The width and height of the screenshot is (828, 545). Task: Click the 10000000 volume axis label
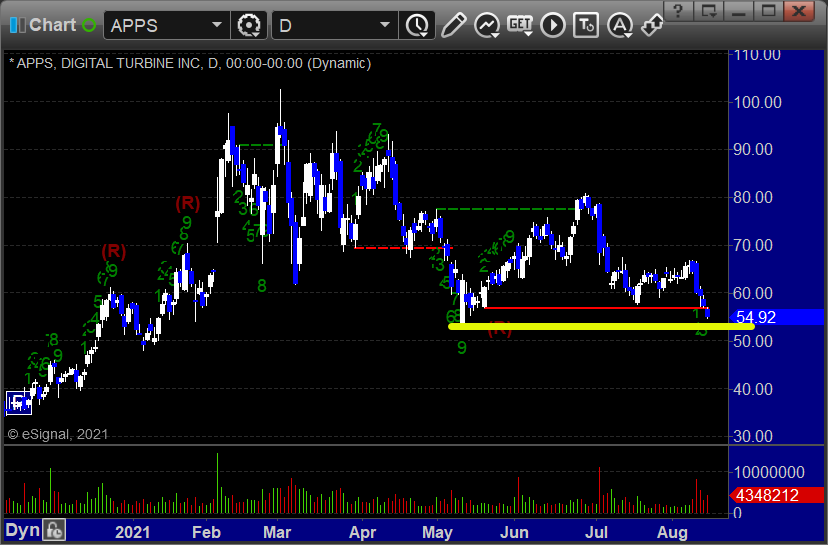pyautogui.click(x=769, y=472)
